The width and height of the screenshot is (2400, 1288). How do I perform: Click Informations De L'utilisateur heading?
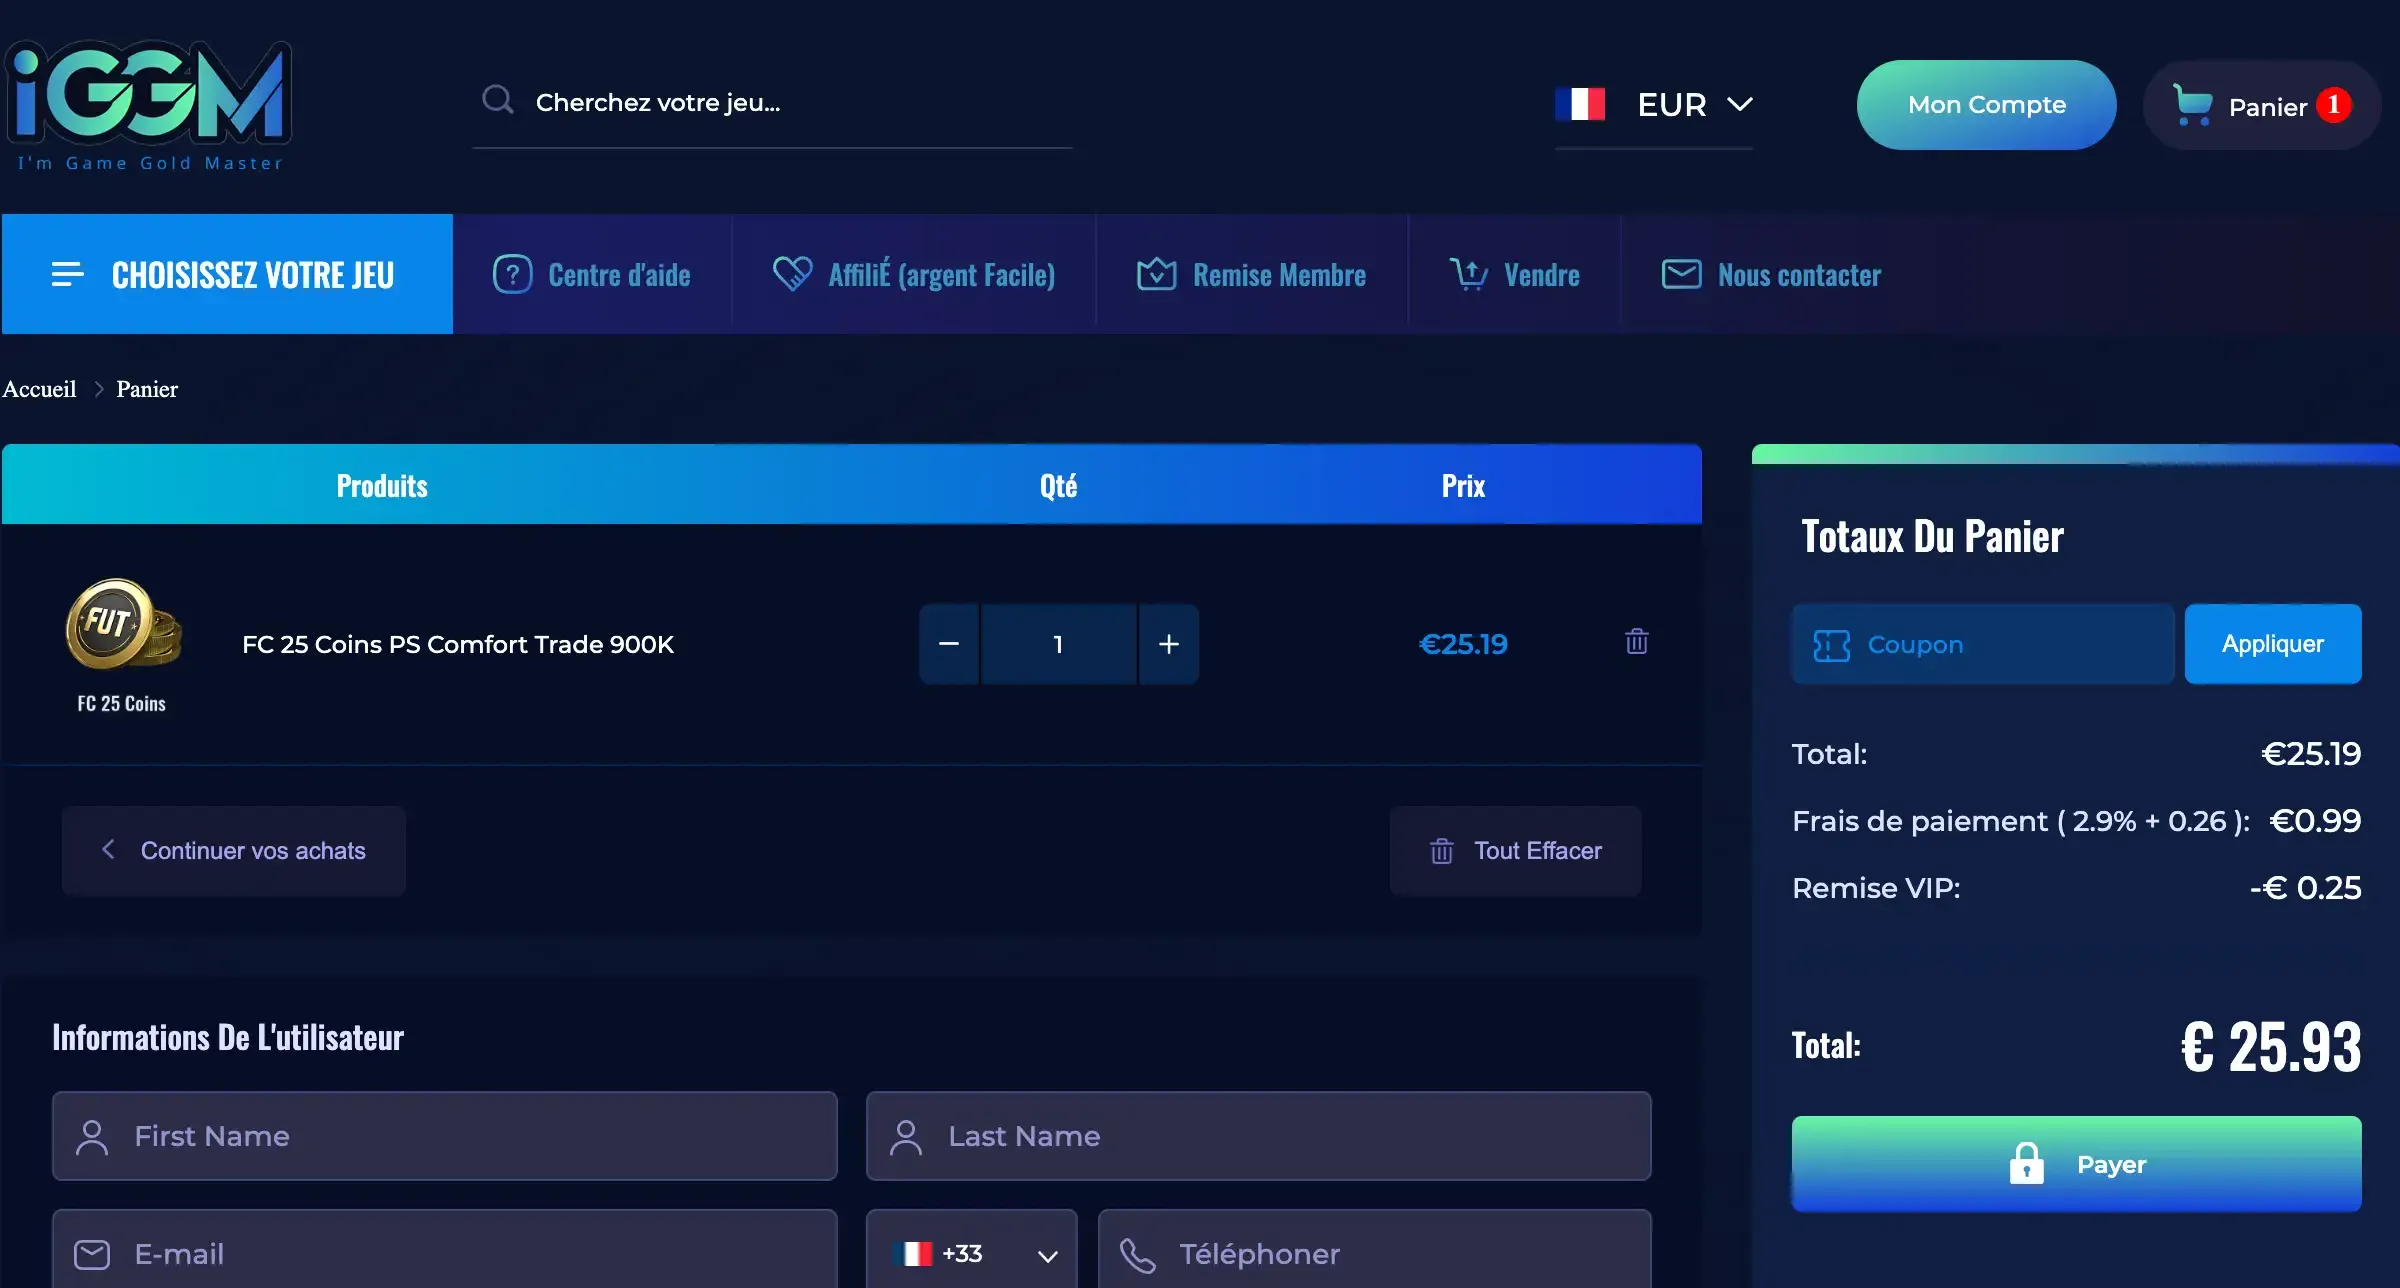228,1037
